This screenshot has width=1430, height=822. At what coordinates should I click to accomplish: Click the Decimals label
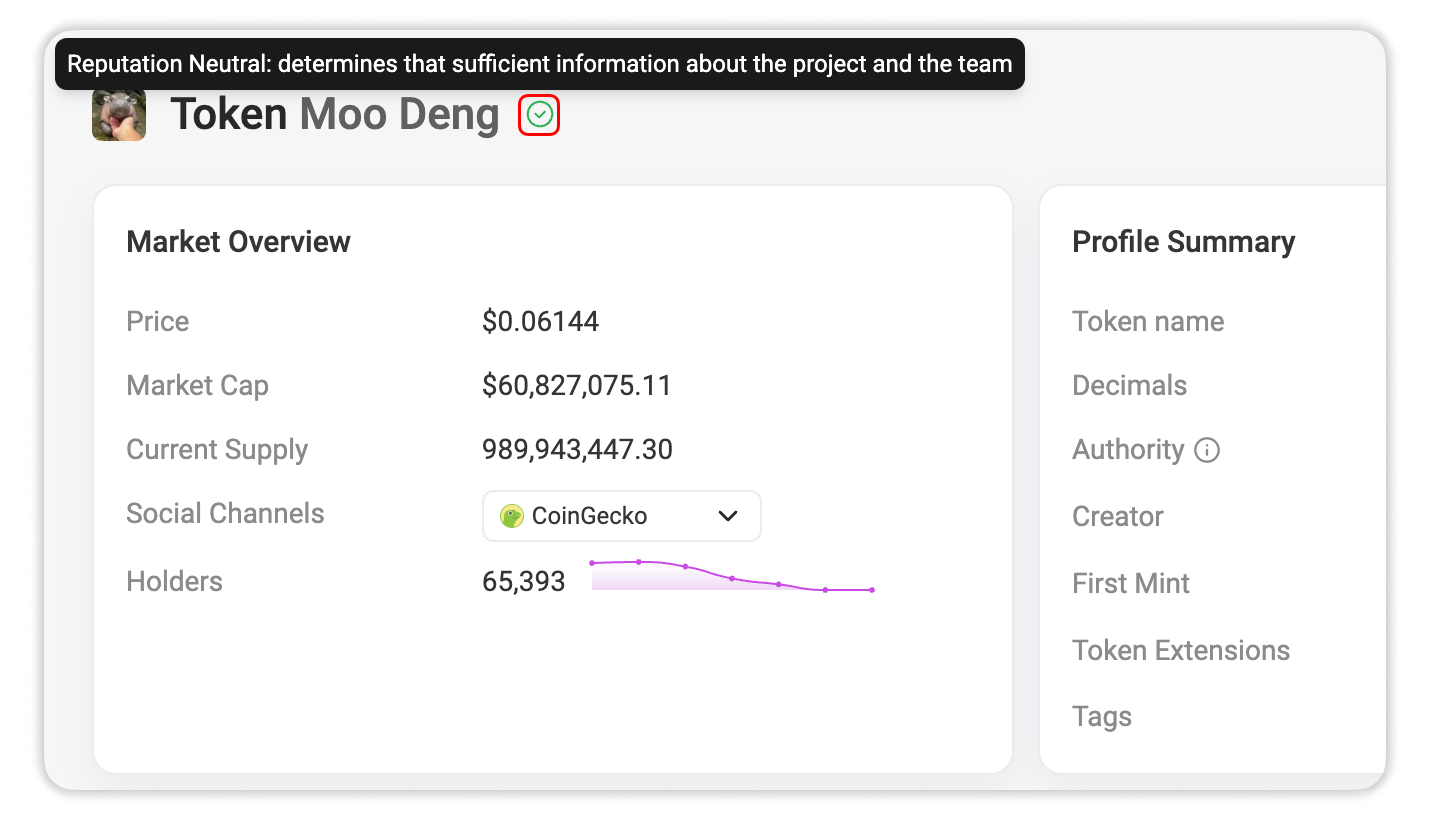coord(1130,385)
